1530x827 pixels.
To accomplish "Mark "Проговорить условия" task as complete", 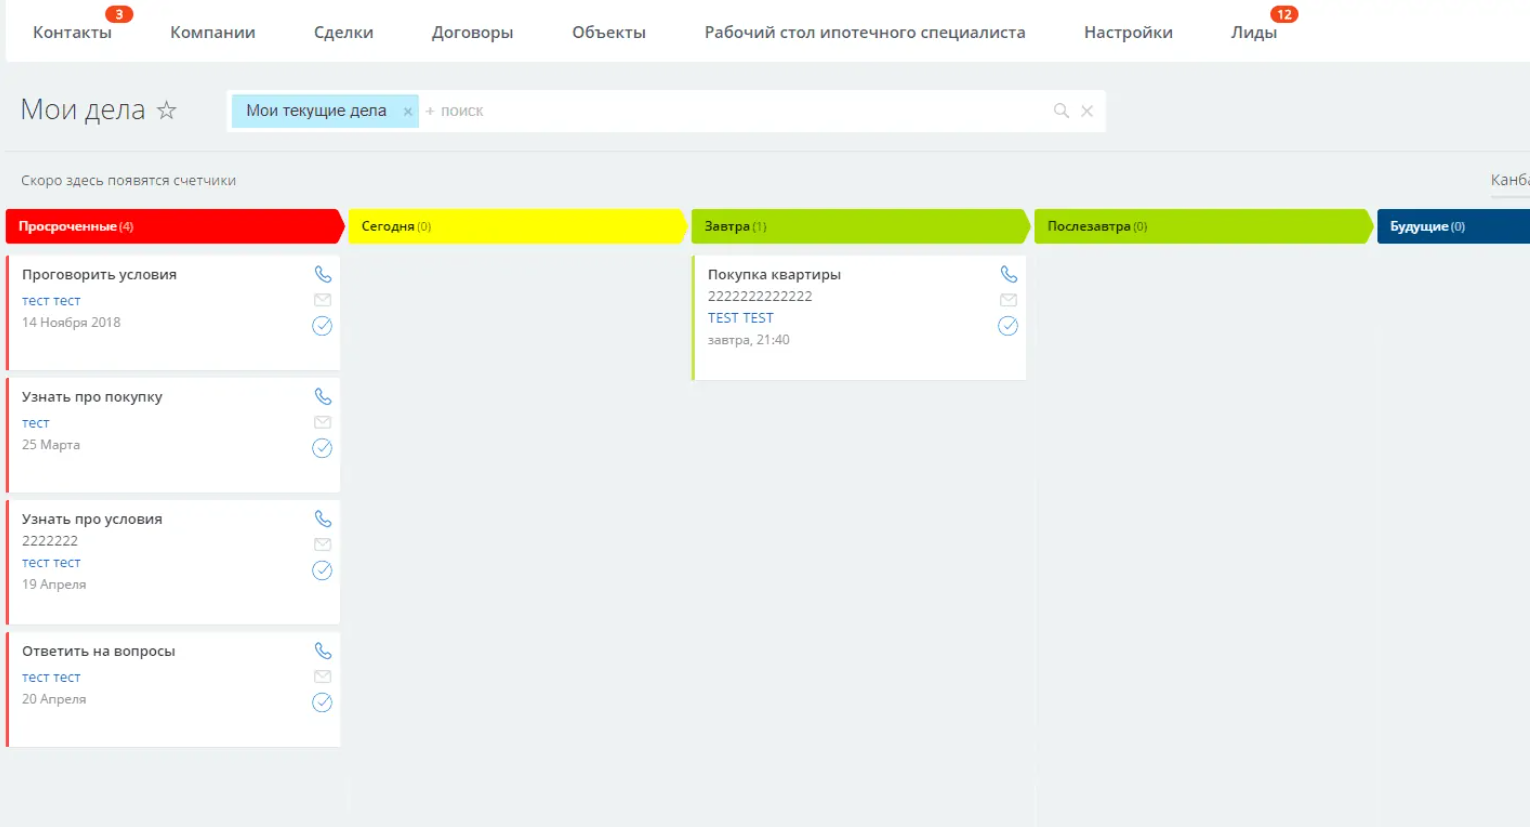I will [x=322, y=326].
